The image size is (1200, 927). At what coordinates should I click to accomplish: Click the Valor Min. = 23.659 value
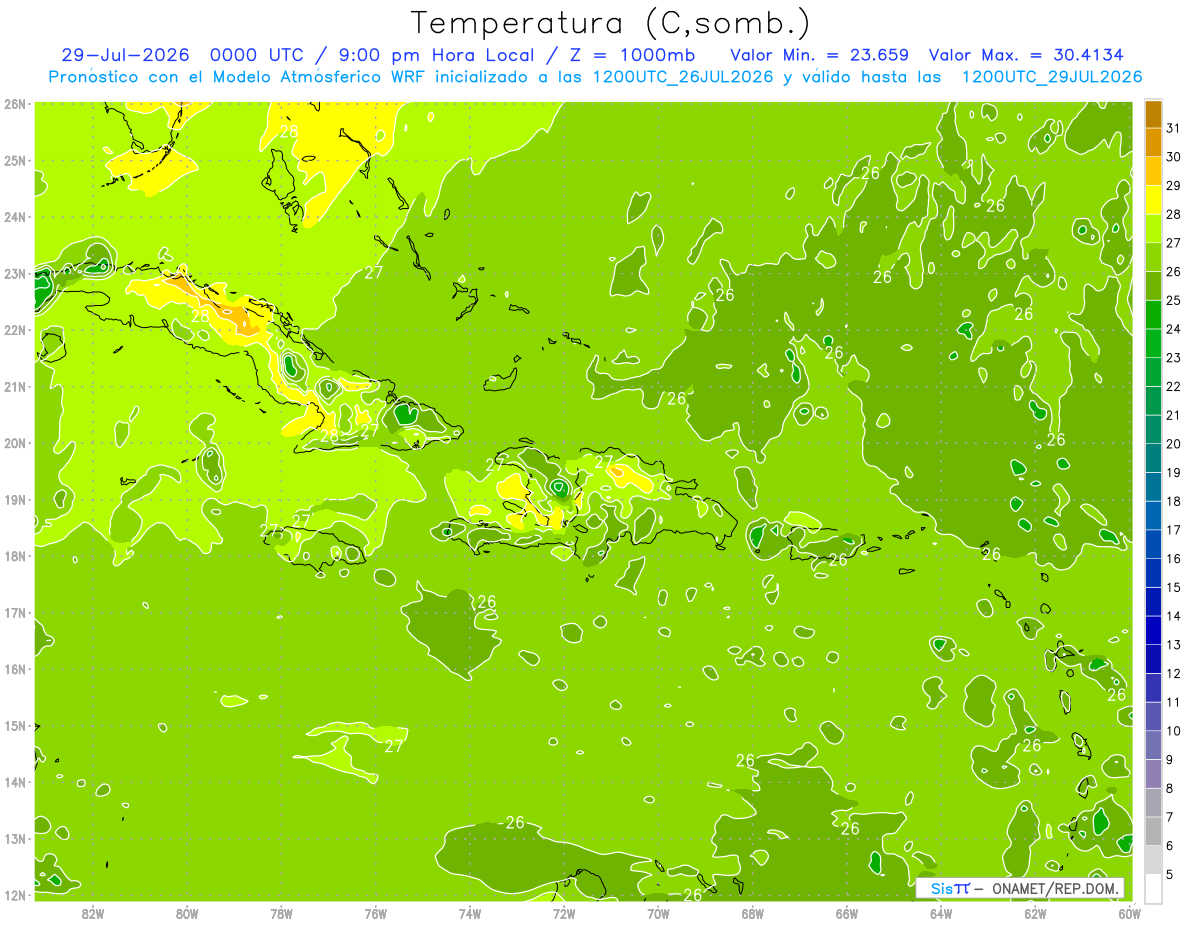pos(819,54)
